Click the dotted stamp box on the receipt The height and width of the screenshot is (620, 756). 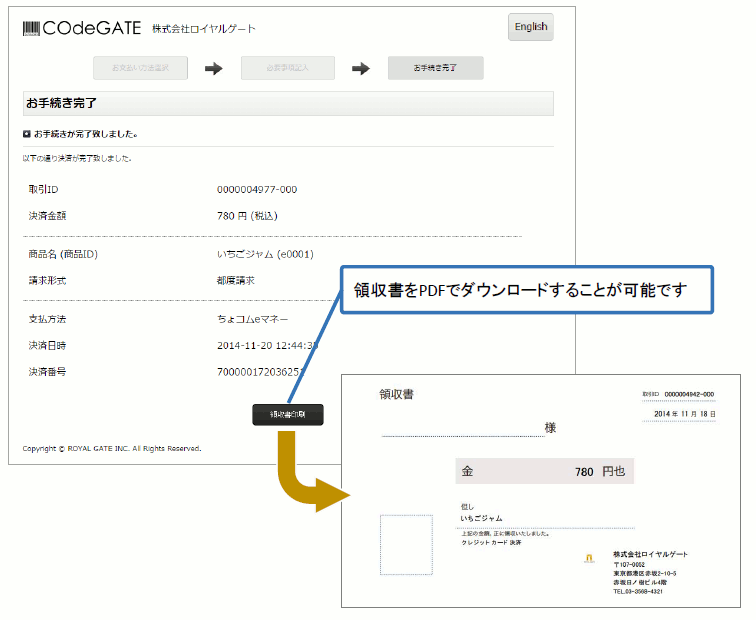click(406, 545)
